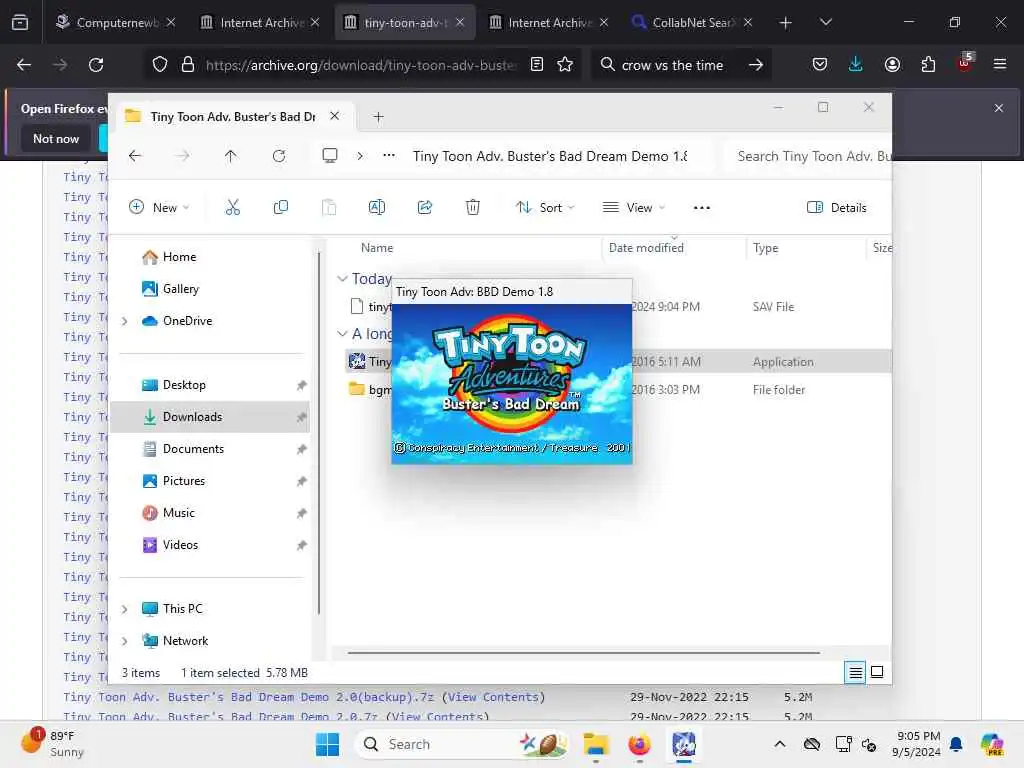1024x768 pixels.
Task: Click the address bar path chevron
Action: click(360, 156)
